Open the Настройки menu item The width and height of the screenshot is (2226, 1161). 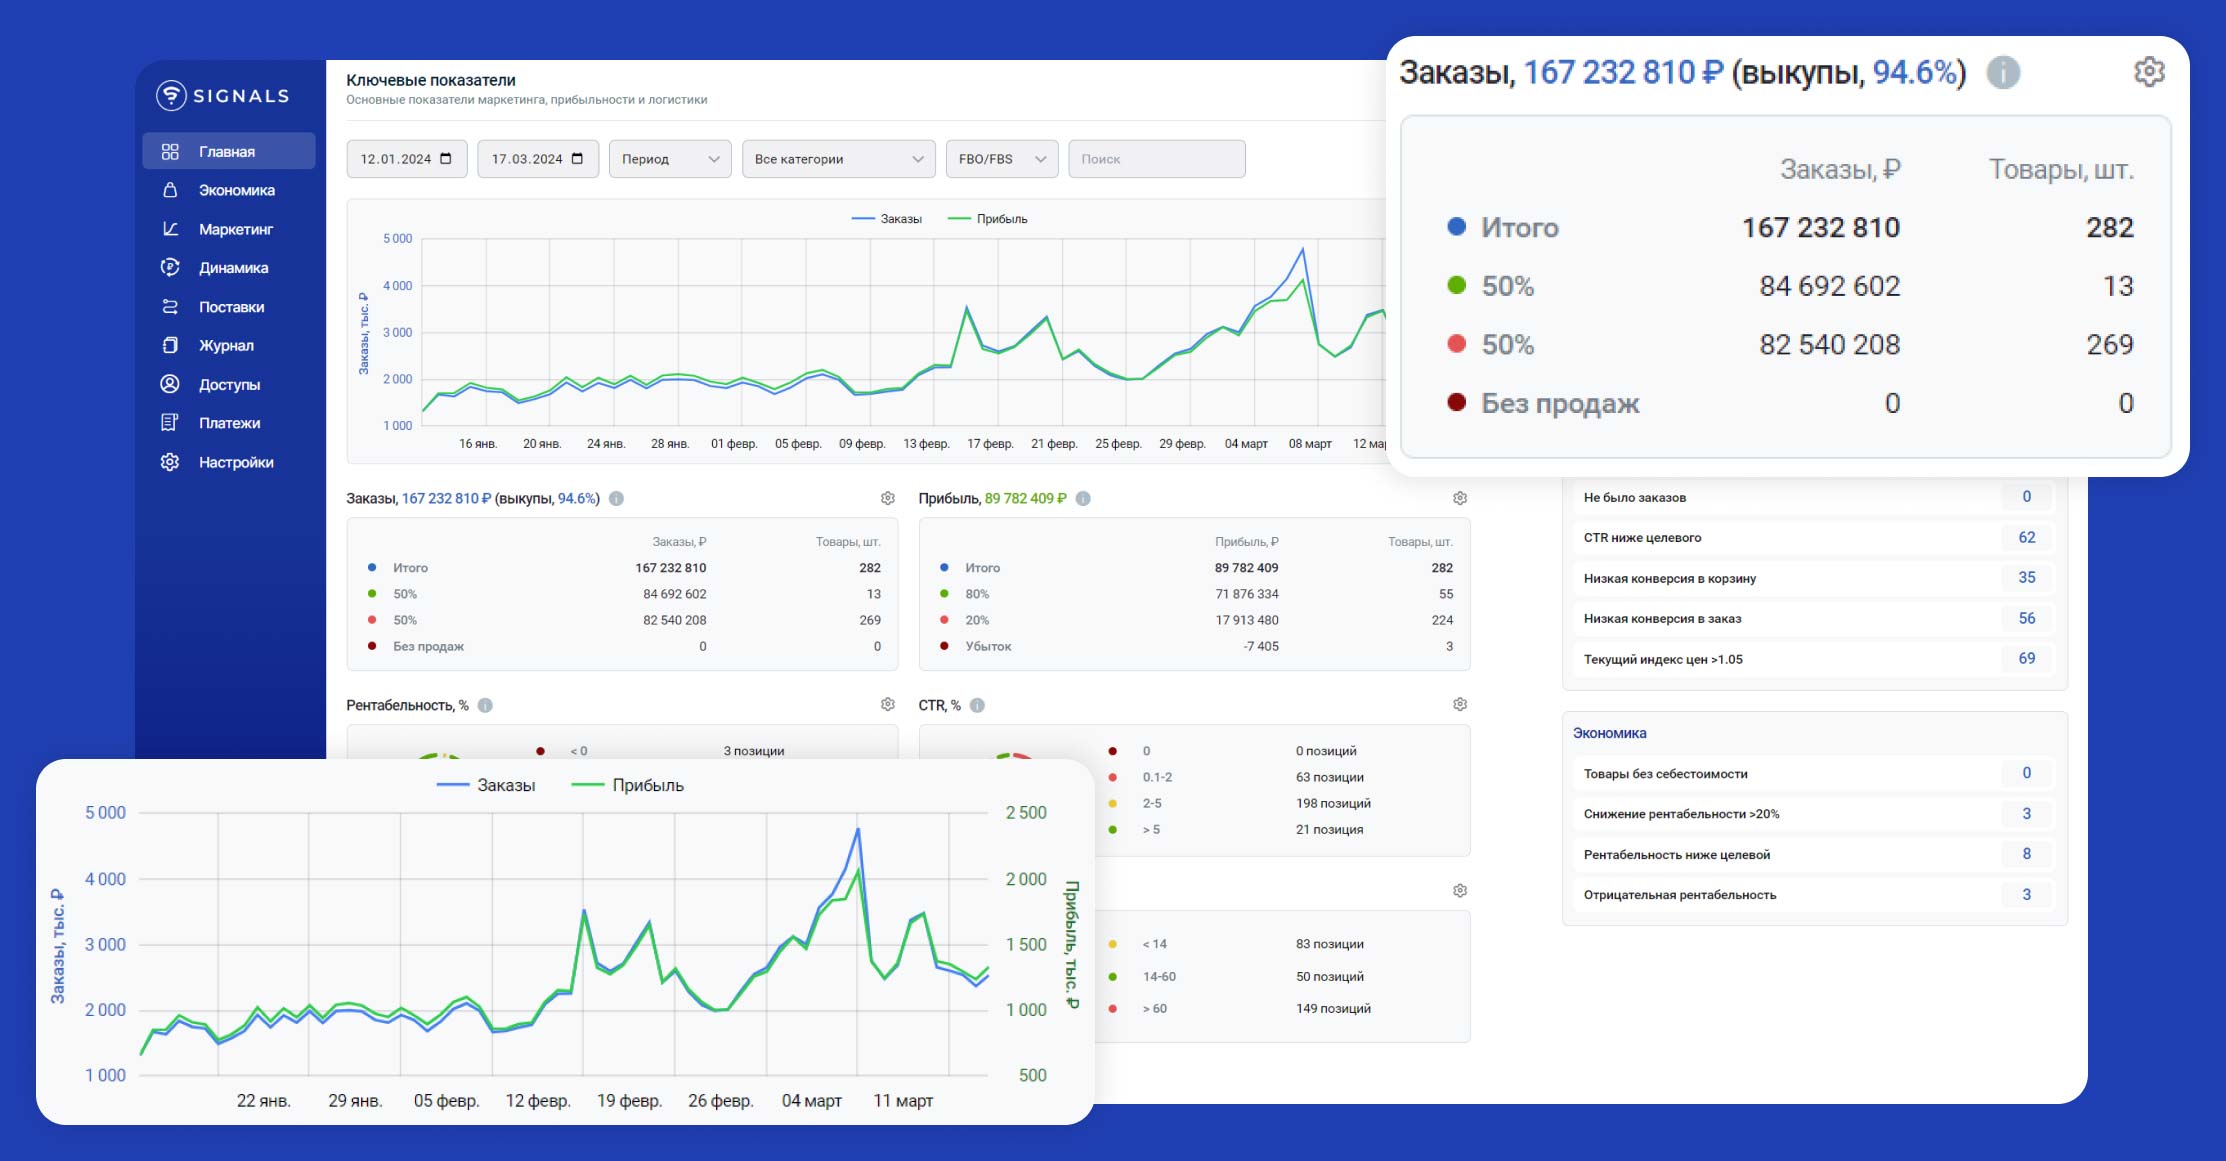[228, 462]
